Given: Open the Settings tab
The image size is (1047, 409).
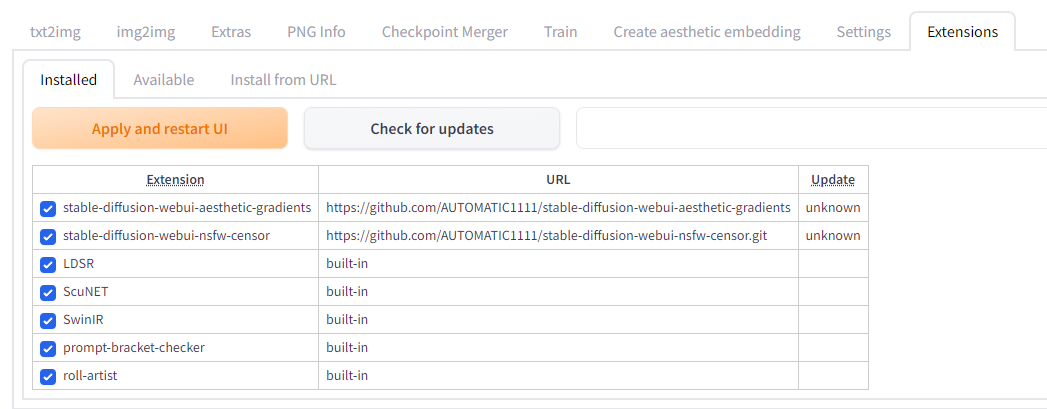Looking at the screenshot, I should (863, 32).
